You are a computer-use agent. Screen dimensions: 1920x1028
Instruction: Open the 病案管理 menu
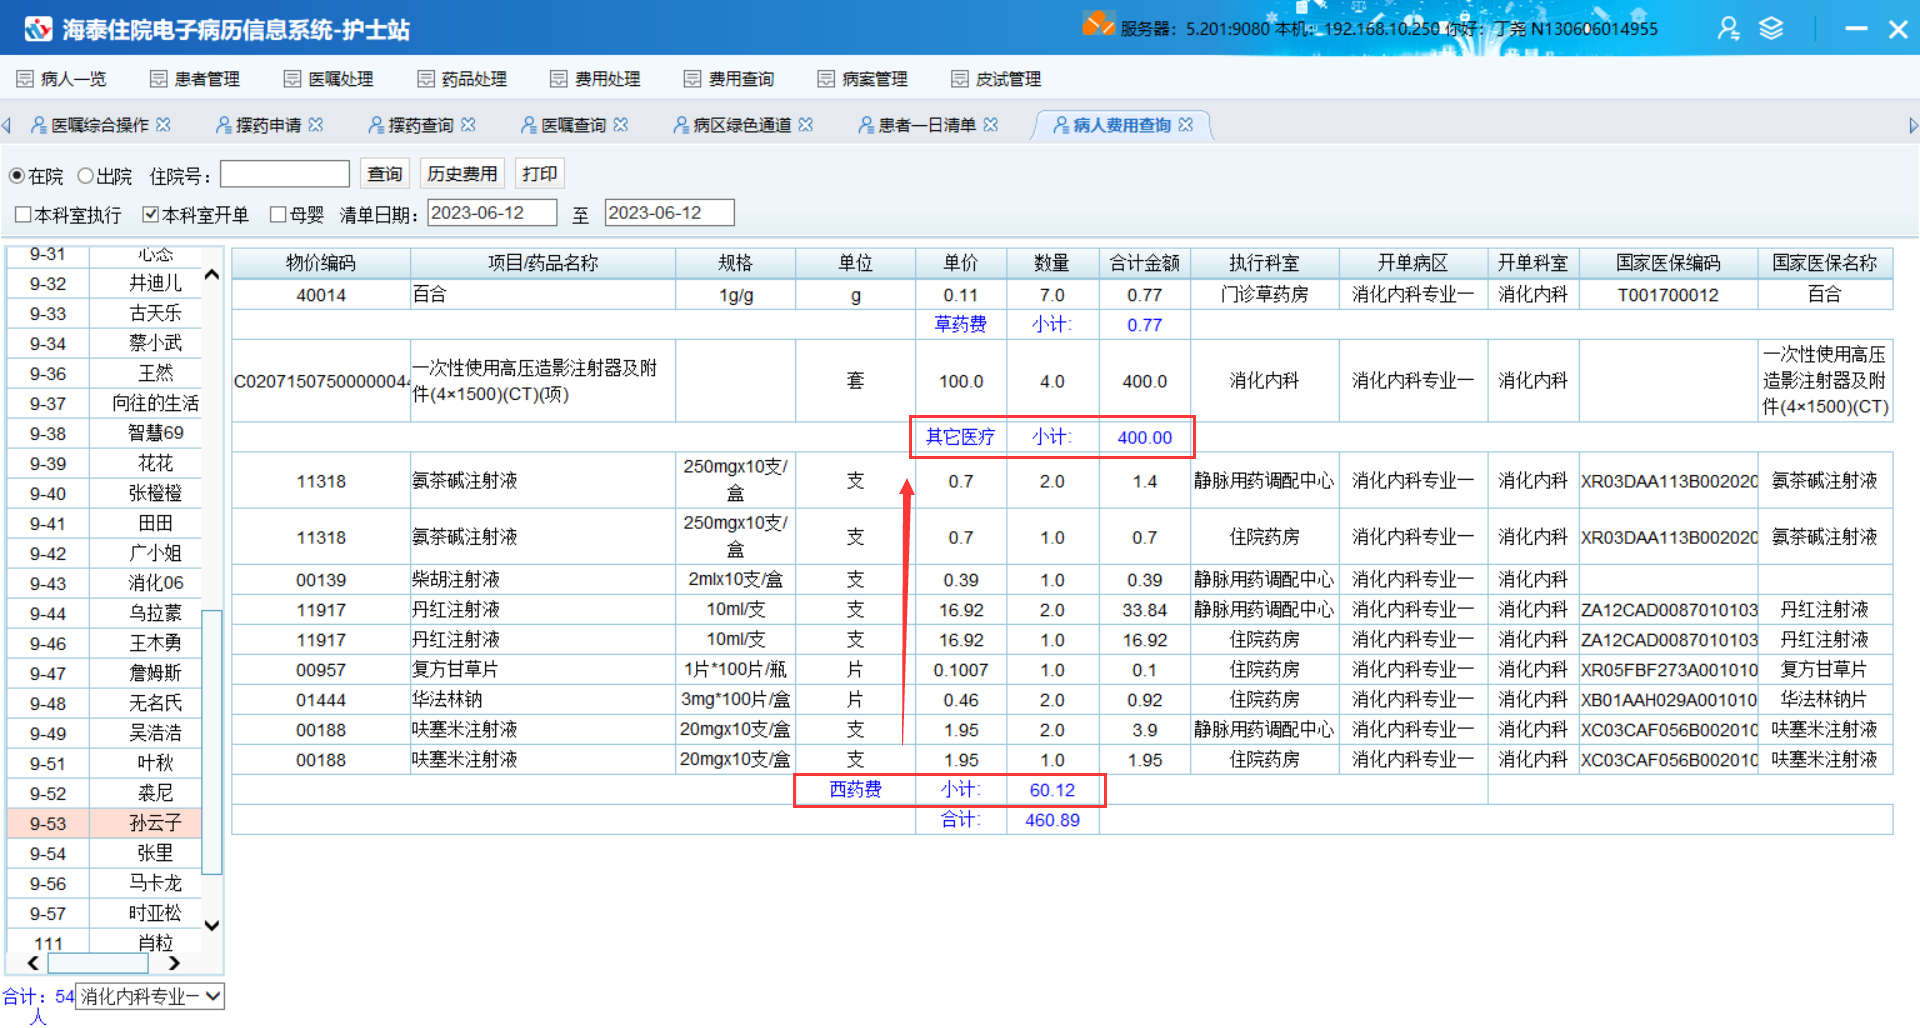click(862, 79)
